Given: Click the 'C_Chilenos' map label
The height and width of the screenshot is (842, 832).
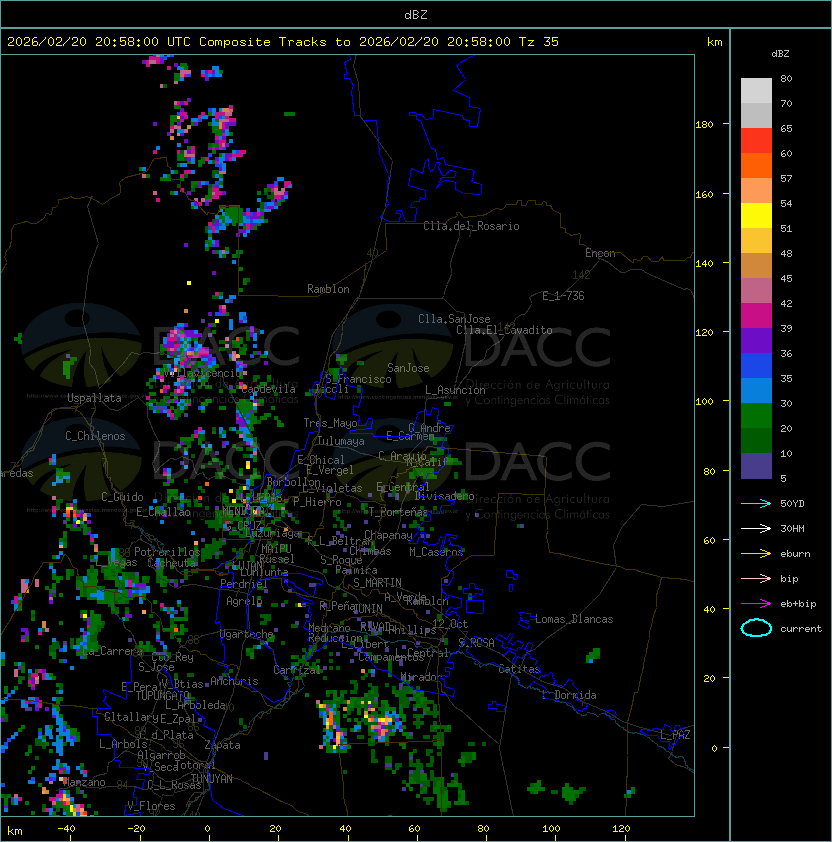Looking at the screenshot, I should pos(95,436).
